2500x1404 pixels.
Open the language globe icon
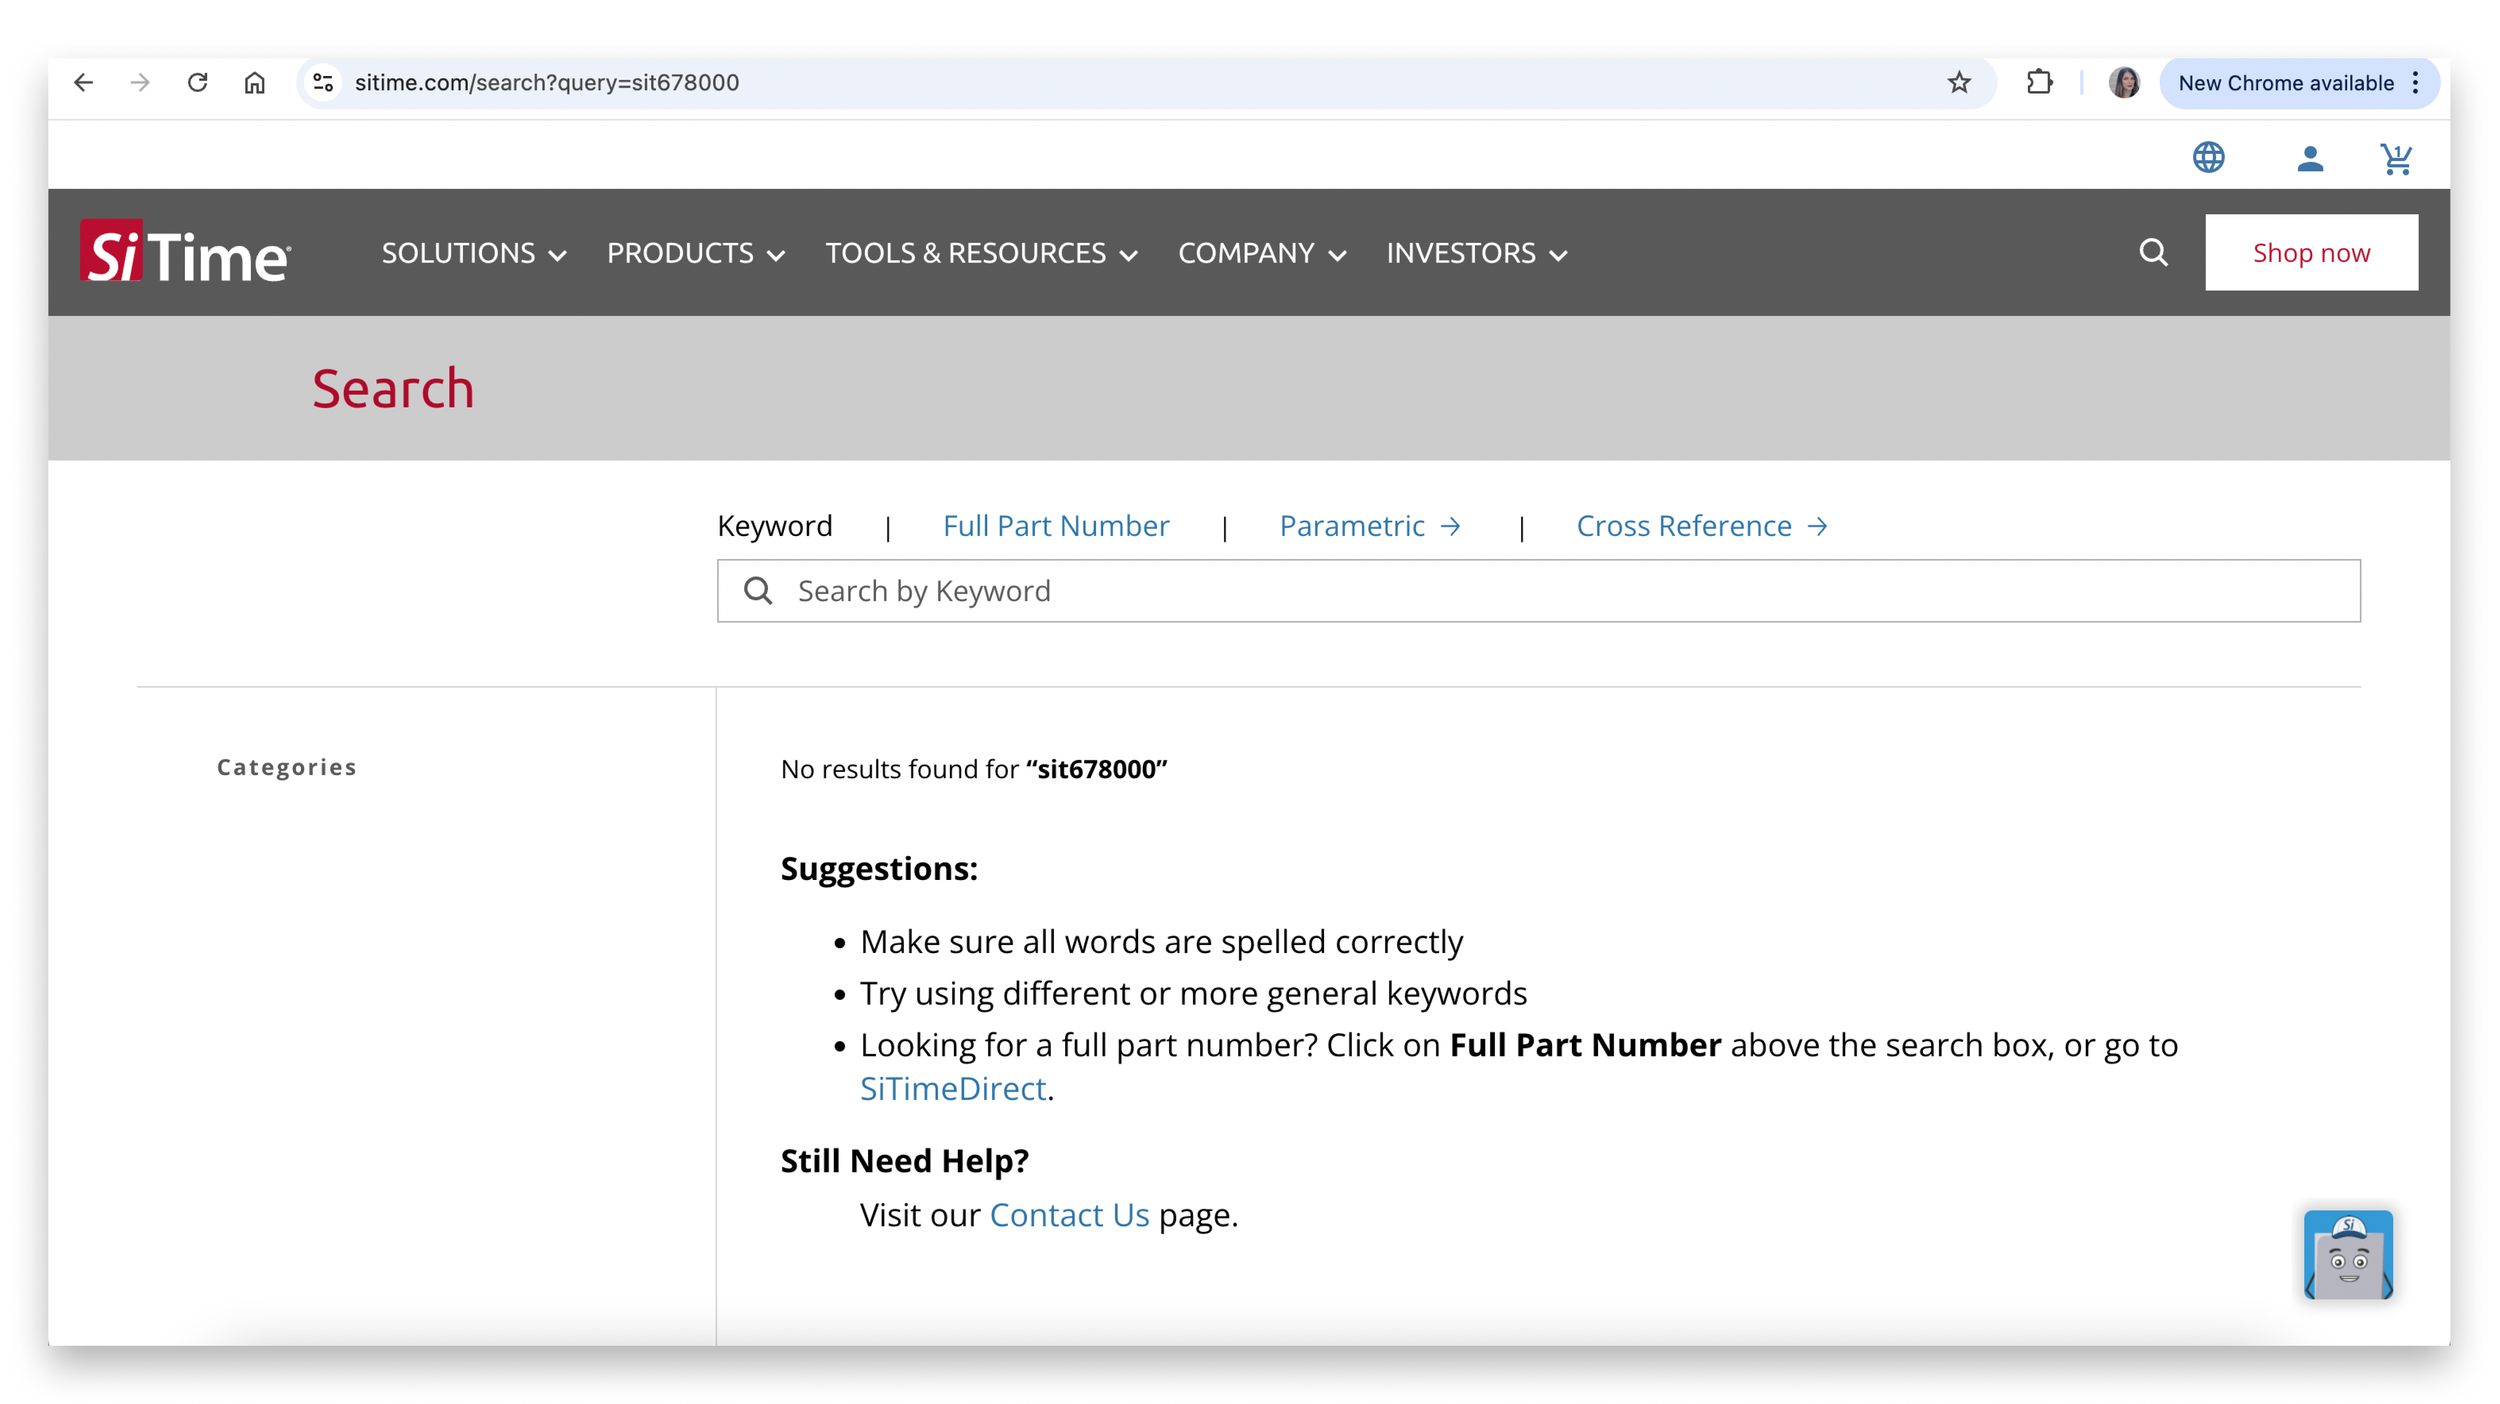2208,157
